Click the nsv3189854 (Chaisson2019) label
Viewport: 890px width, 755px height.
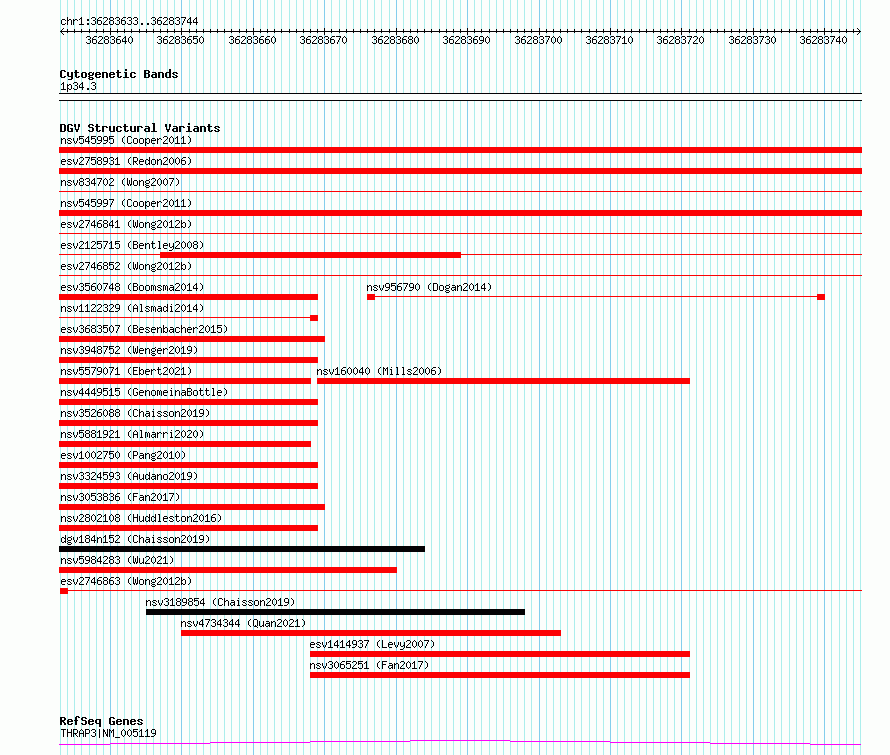point(220,602)
